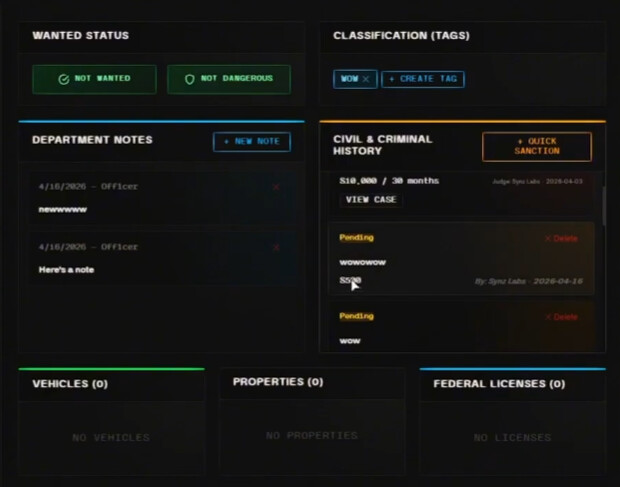Image resolution: width=620 pixels, height=487 pixels.
Task: Delete the 'newwwww' note with red X
Action: click(276, 187)
